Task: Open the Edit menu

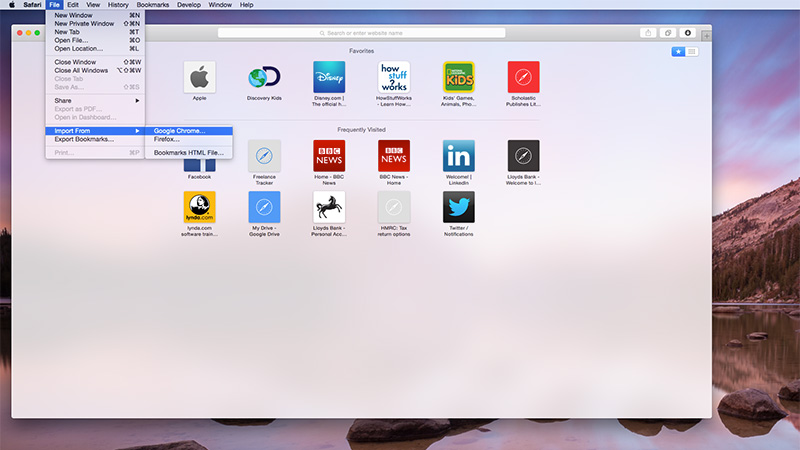Action: coord(73,5)
